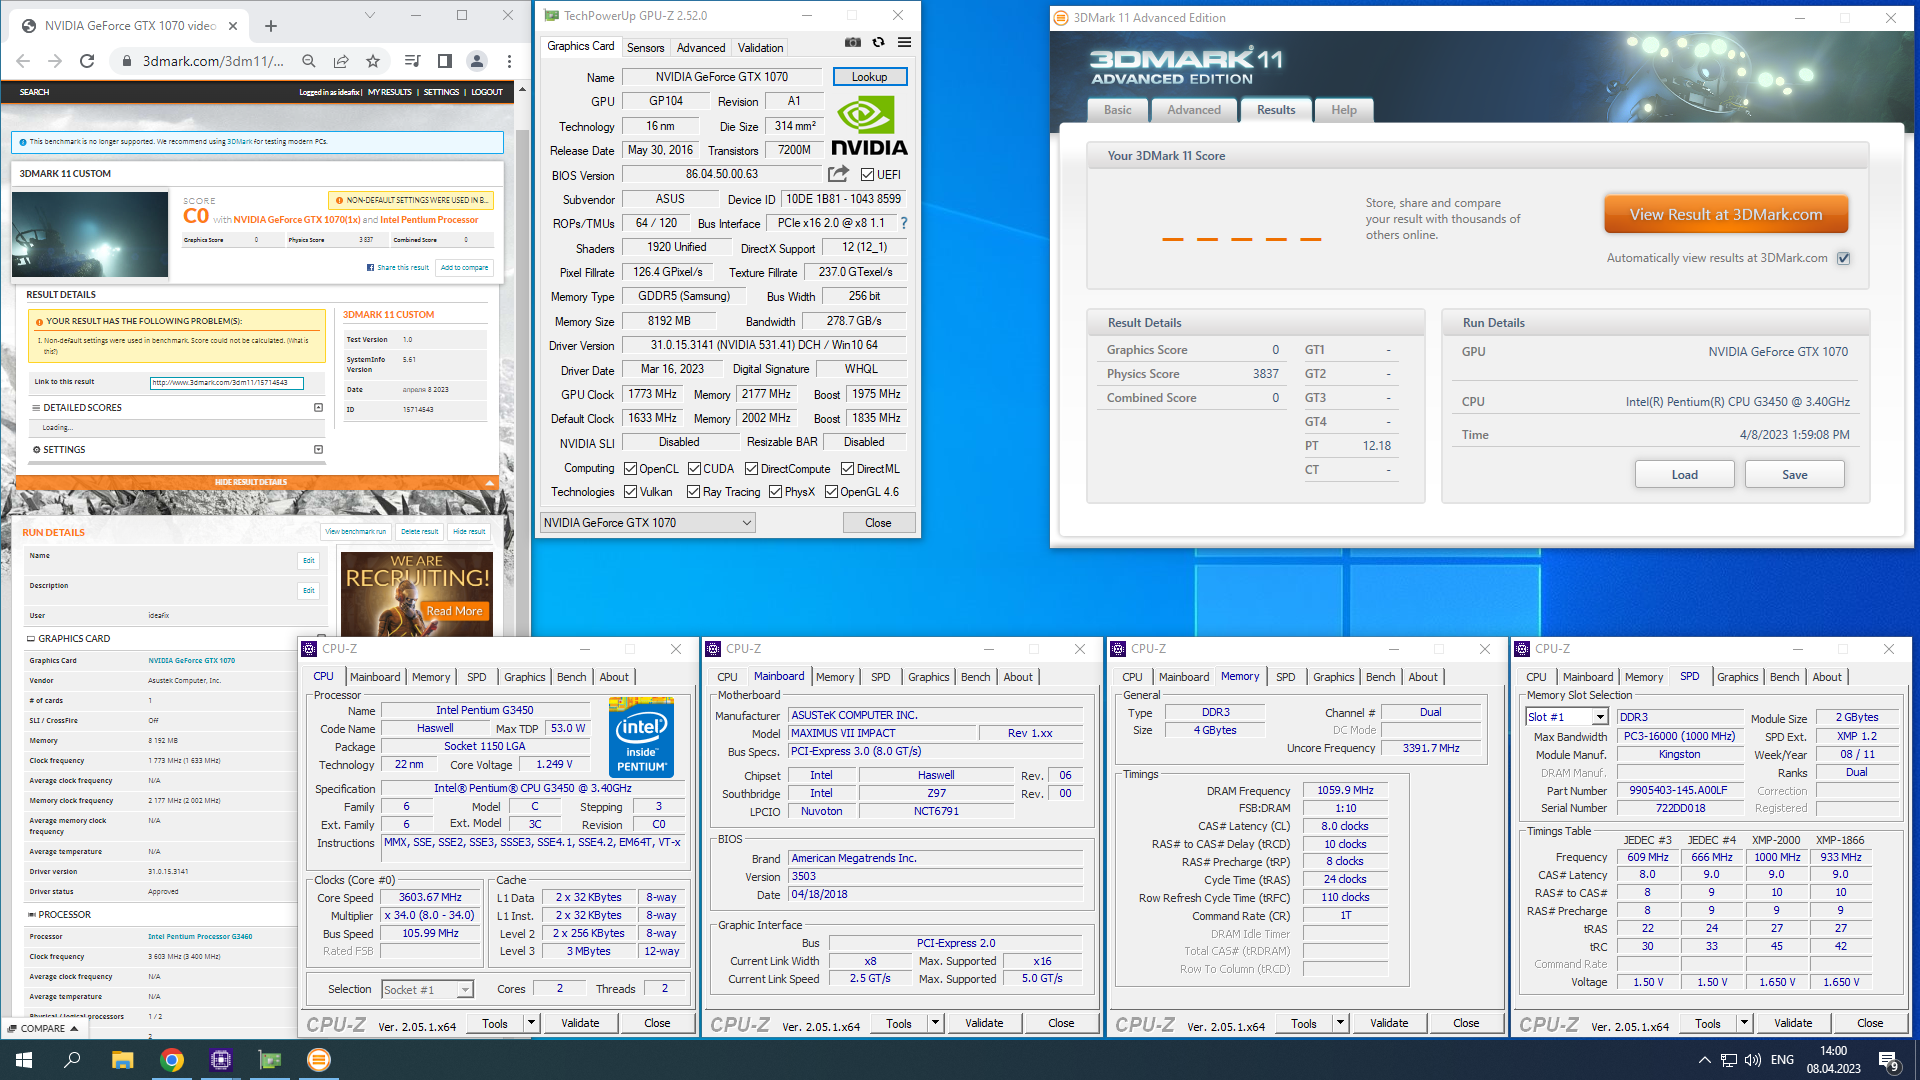Click Chrome's forward navigation arrow

[55, 61]
